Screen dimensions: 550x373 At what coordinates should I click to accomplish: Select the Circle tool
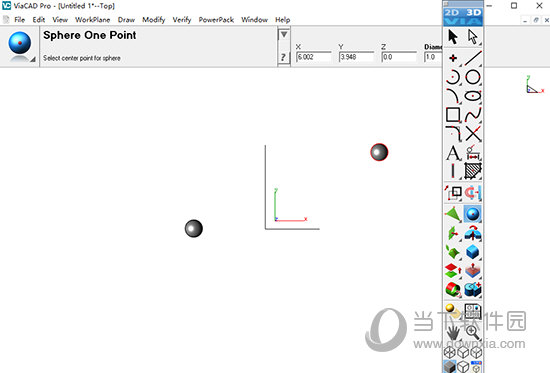click(473, 77)
